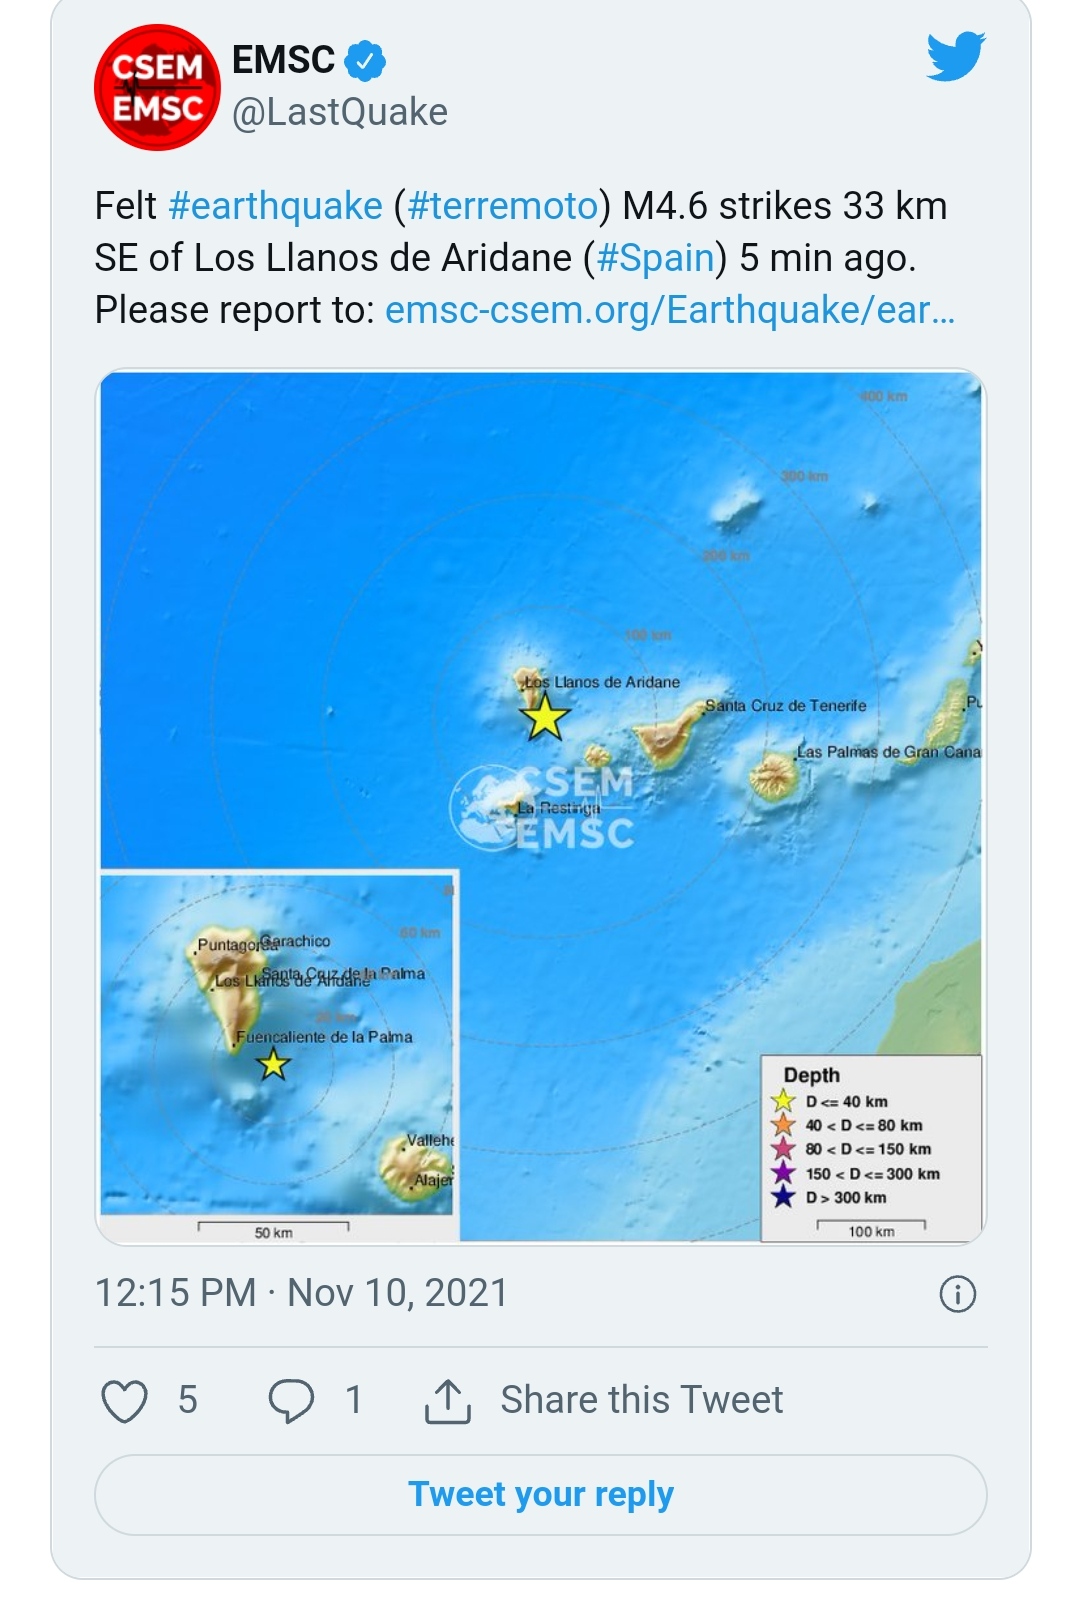
Task: Like the tweet with heart icon
Action: point(125,1400)
